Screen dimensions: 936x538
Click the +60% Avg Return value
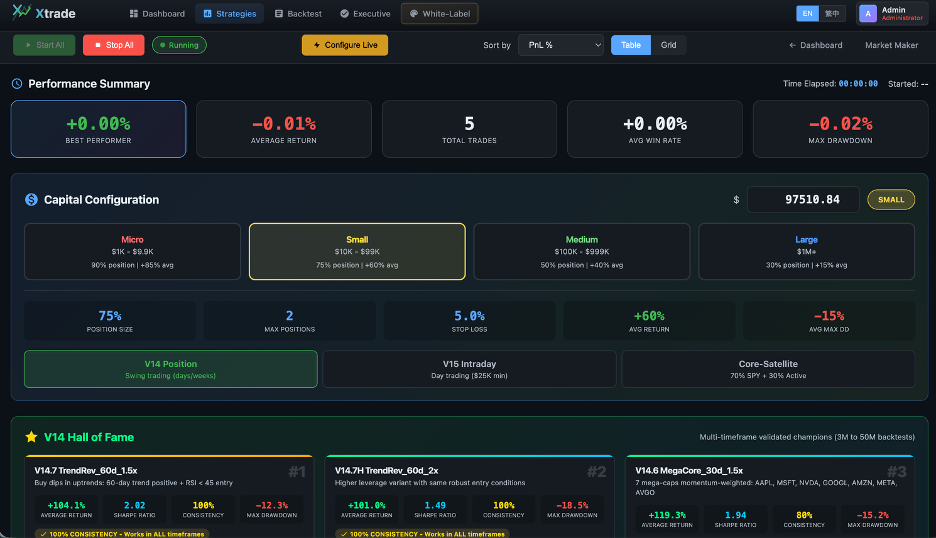649,316
